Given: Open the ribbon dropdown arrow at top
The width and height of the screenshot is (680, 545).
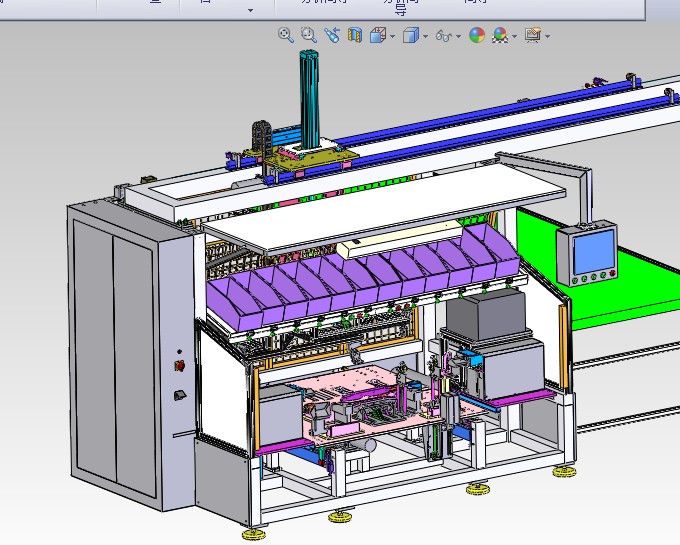Looking at the screenshot, I should pyautogui.click(x=249, y=11).
